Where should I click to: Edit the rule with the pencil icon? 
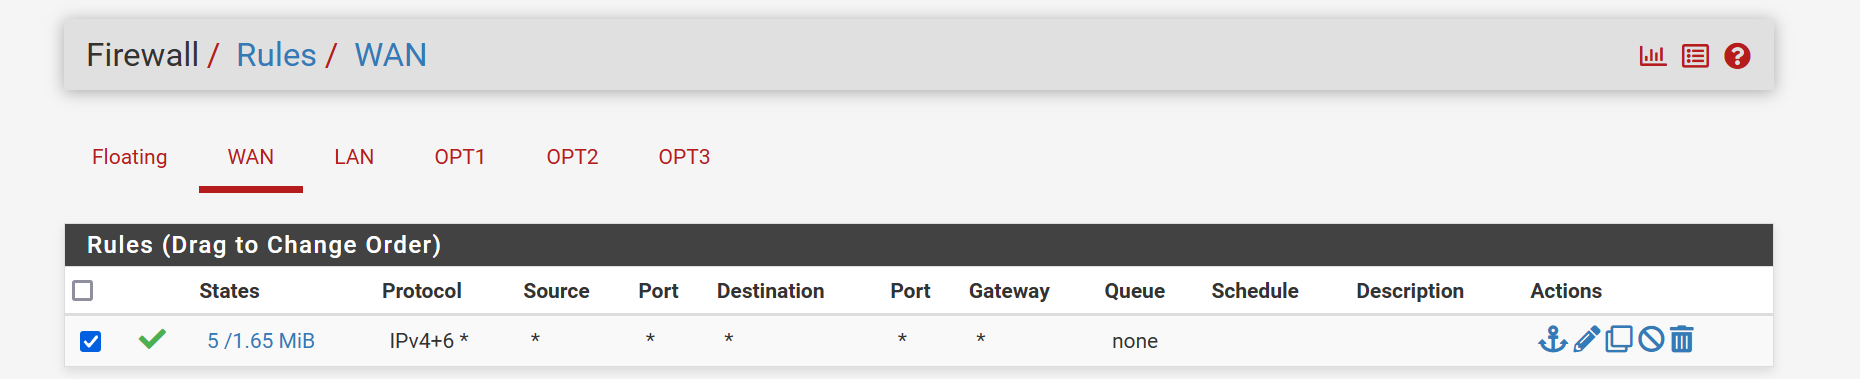pos(1586,340)
